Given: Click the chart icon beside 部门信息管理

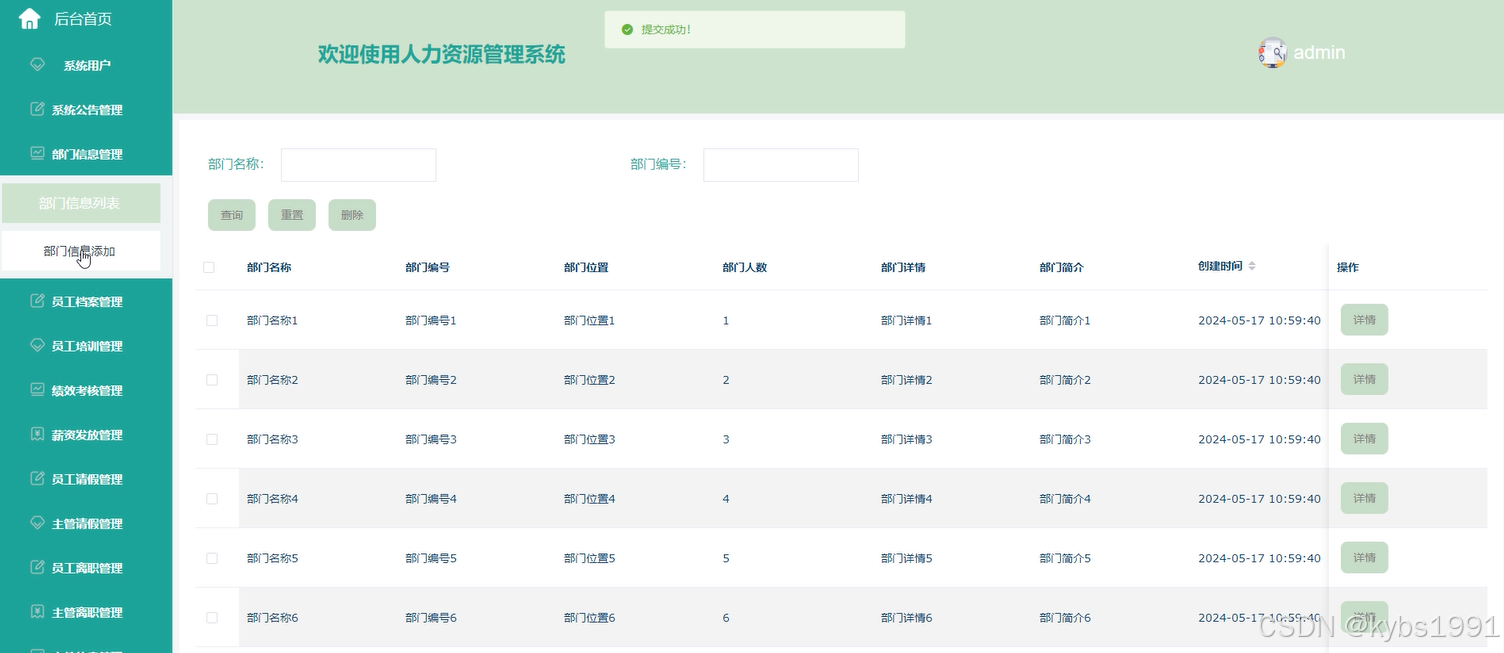Looking at the screenshot, I should [x=37, y=153].
